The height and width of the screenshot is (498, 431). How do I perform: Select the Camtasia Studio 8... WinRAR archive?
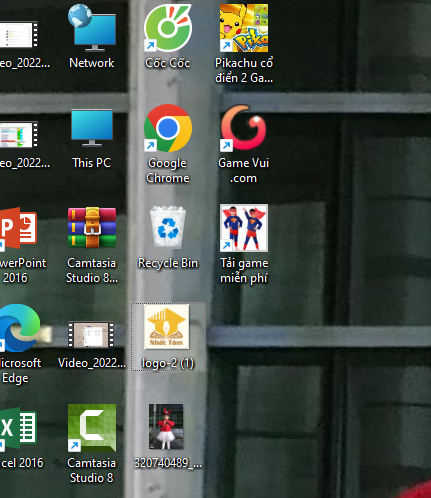click(92, 228)
